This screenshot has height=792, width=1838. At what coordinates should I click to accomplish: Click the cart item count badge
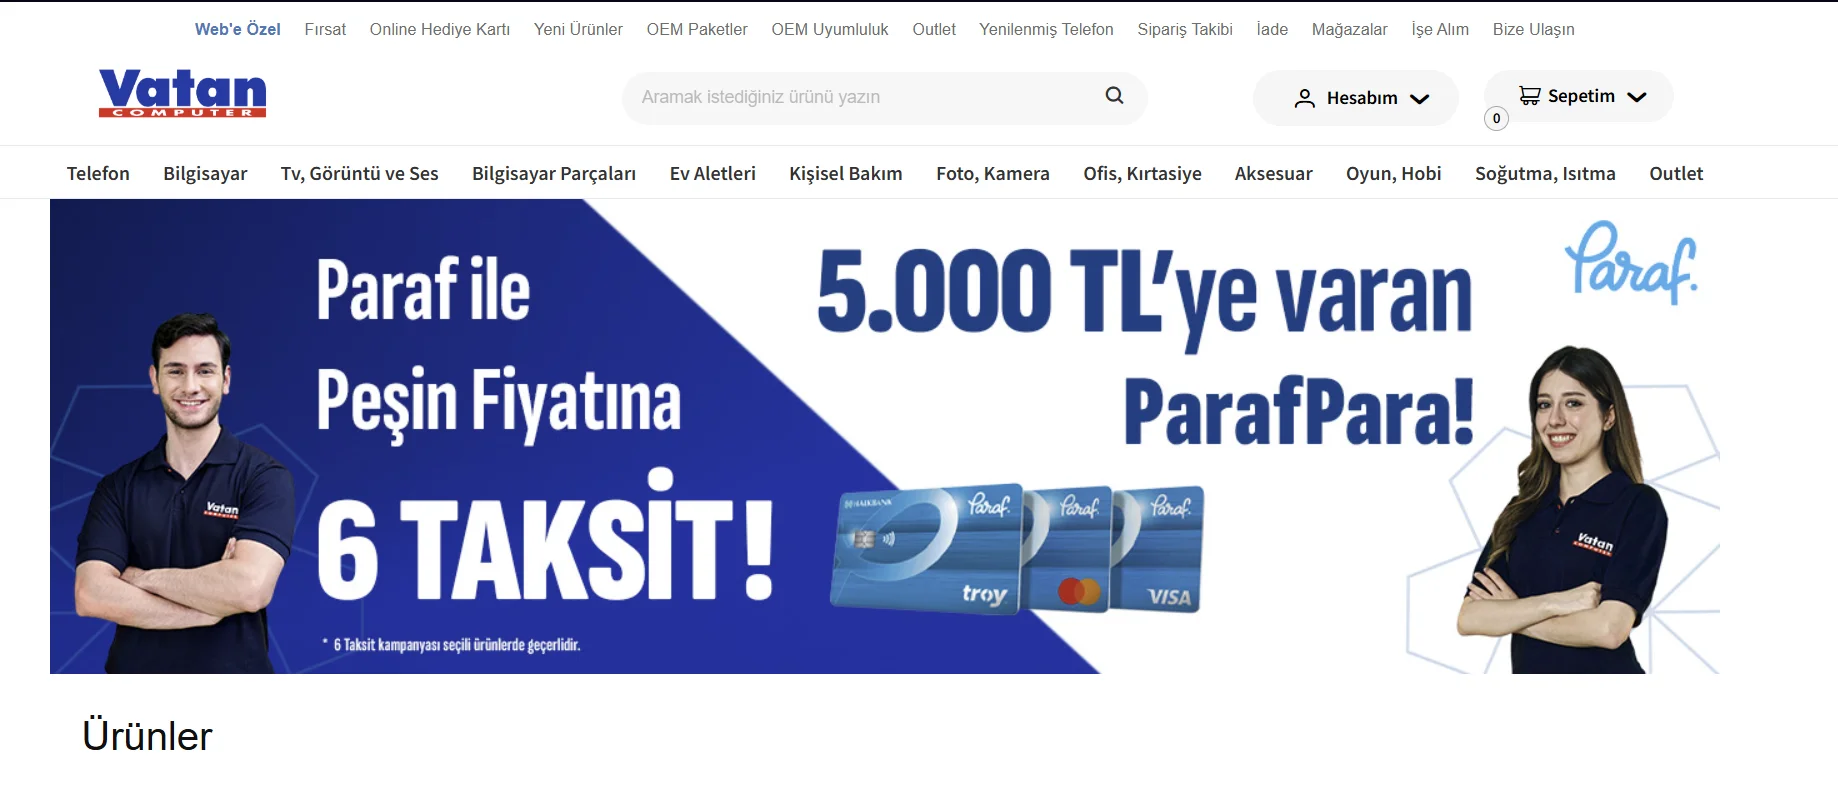coord(1496,118)
